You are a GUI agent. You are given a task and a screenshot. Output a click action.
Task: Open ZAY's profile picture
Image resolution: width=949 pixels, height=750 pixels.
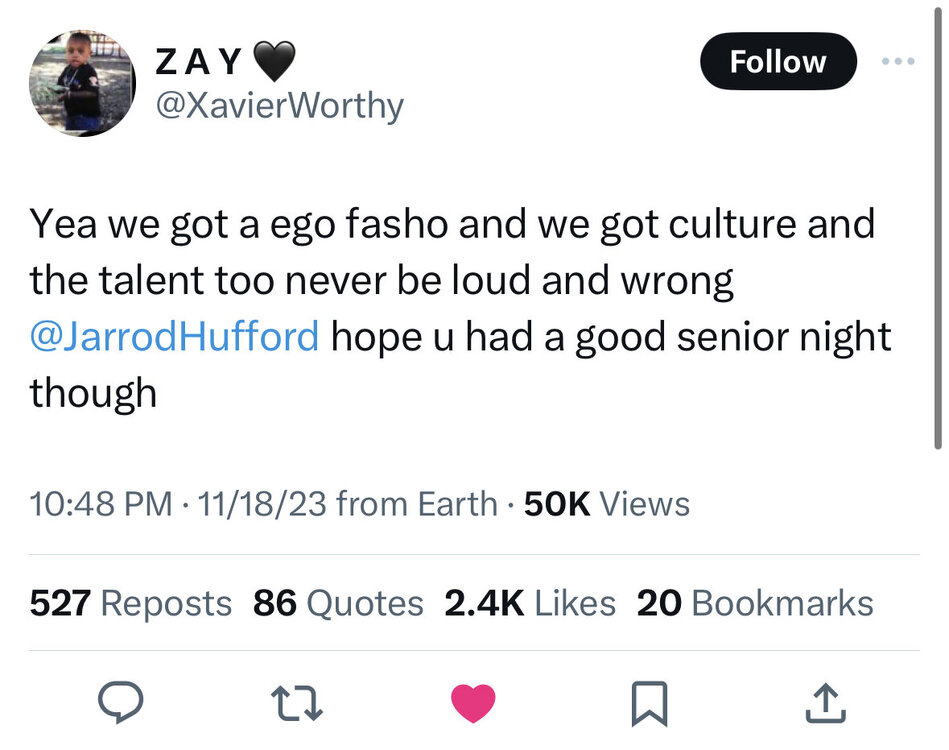coord(82,82)
